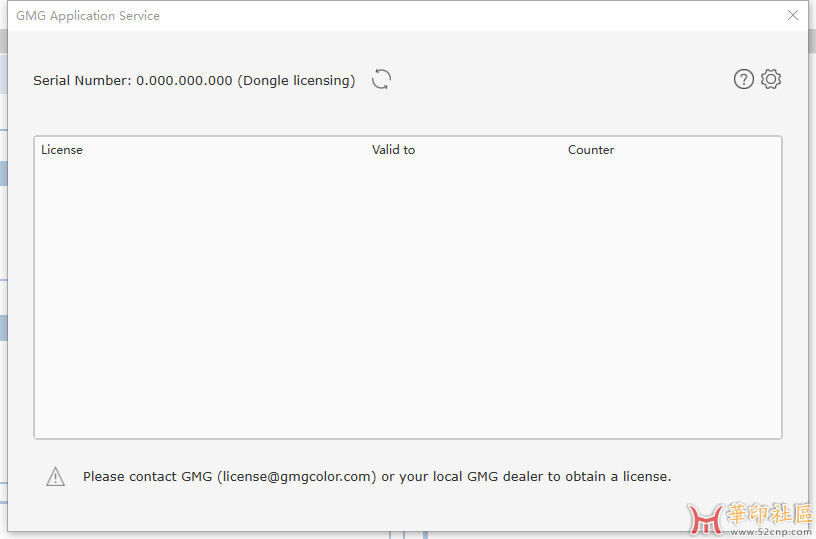Sort by the Valid to column header

[x=393, y=150]
